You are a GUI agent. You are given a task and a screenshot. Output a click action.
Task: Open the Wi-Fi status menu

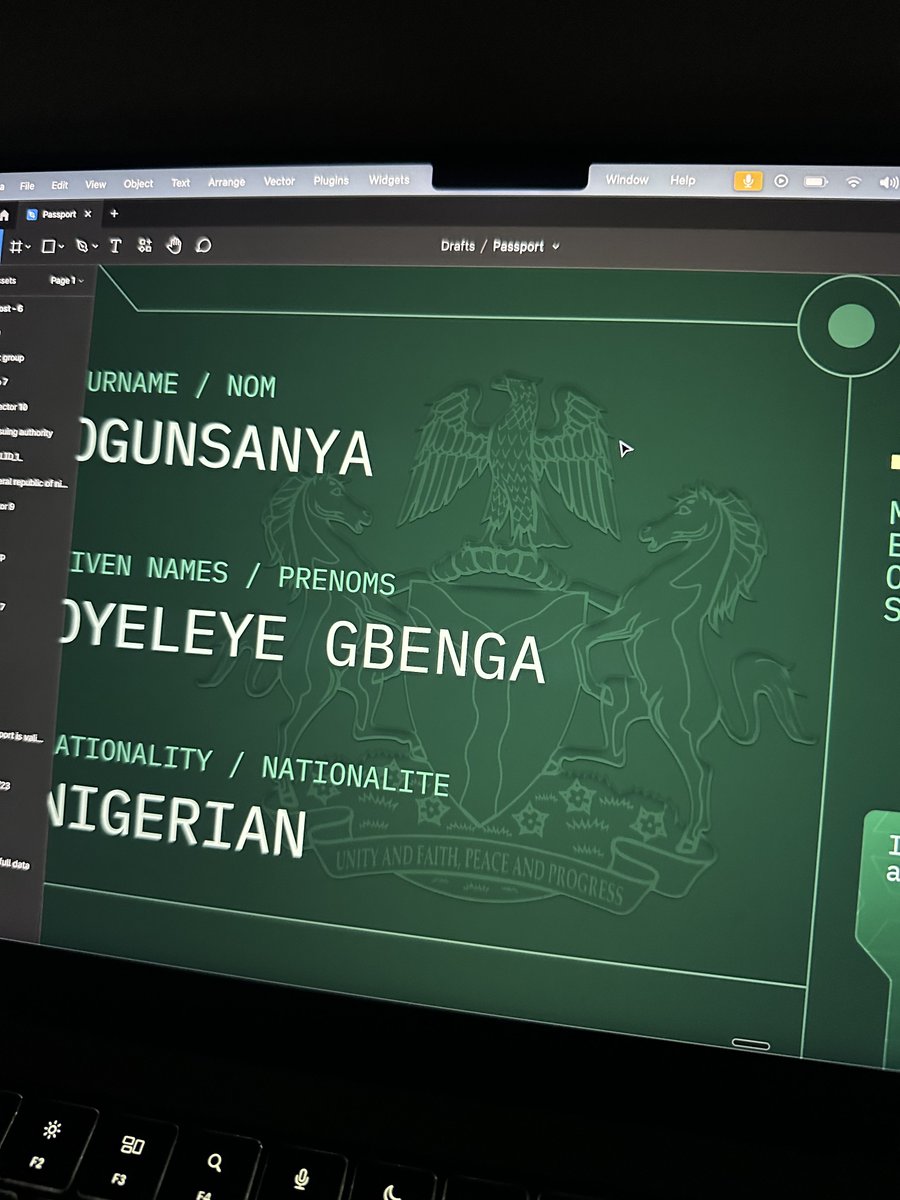853,182
